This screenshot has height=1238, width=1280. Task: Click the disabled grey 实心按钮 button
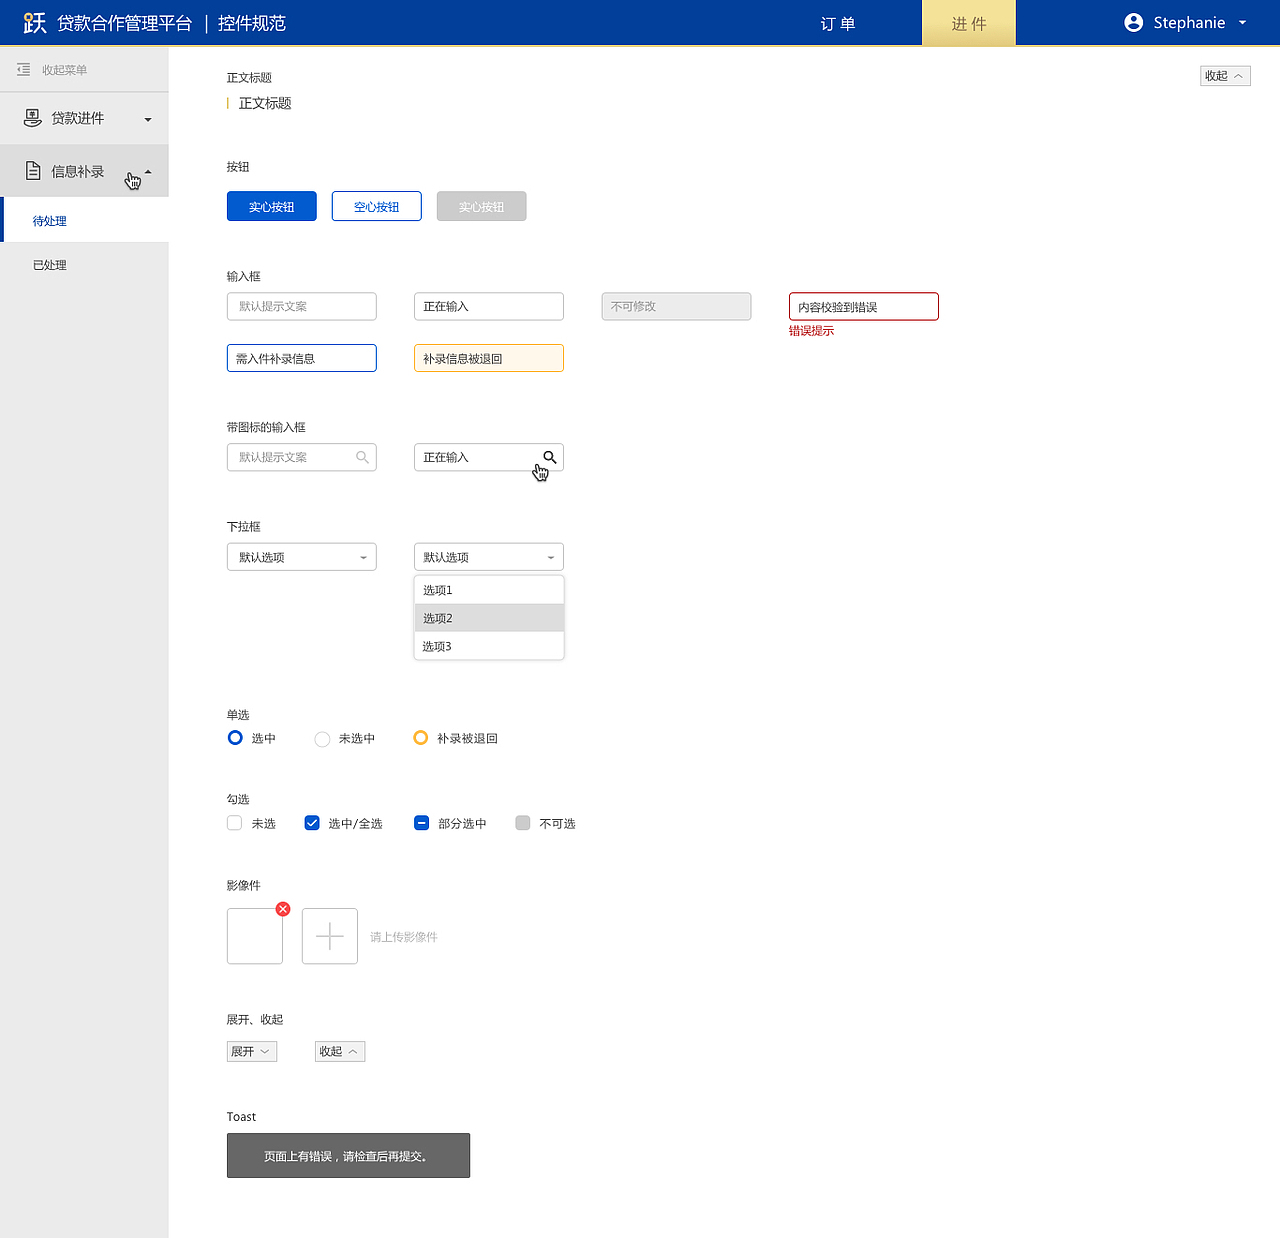482,206
